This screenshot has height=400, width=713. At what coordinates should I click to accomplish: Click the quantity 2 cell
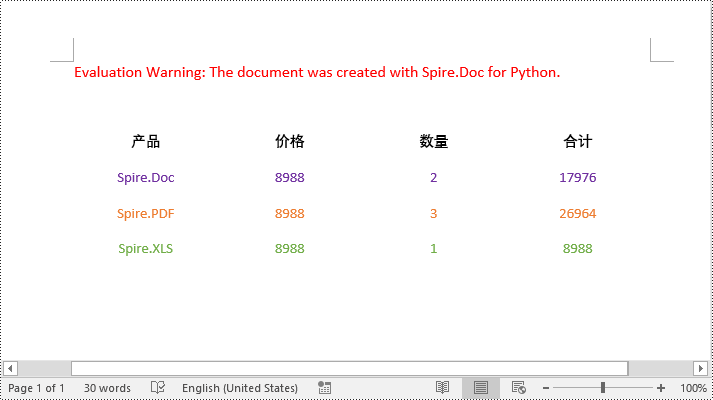[x=434, y=178]
